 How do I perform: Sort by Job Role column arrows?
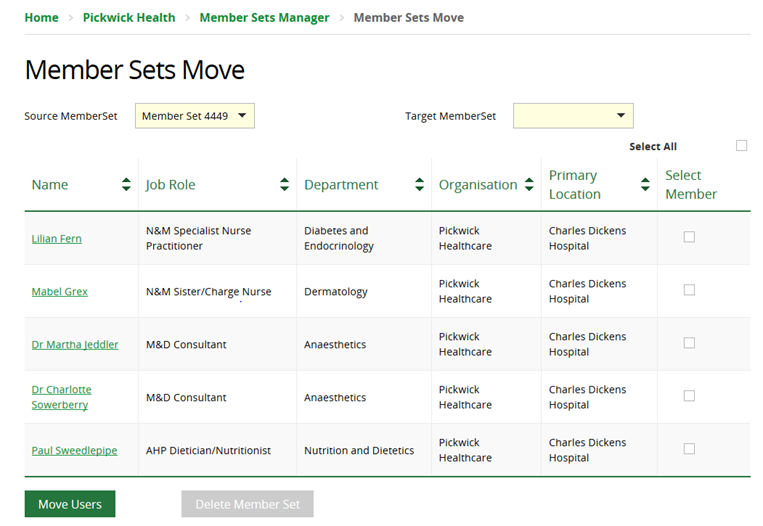(x=284, y=184)
